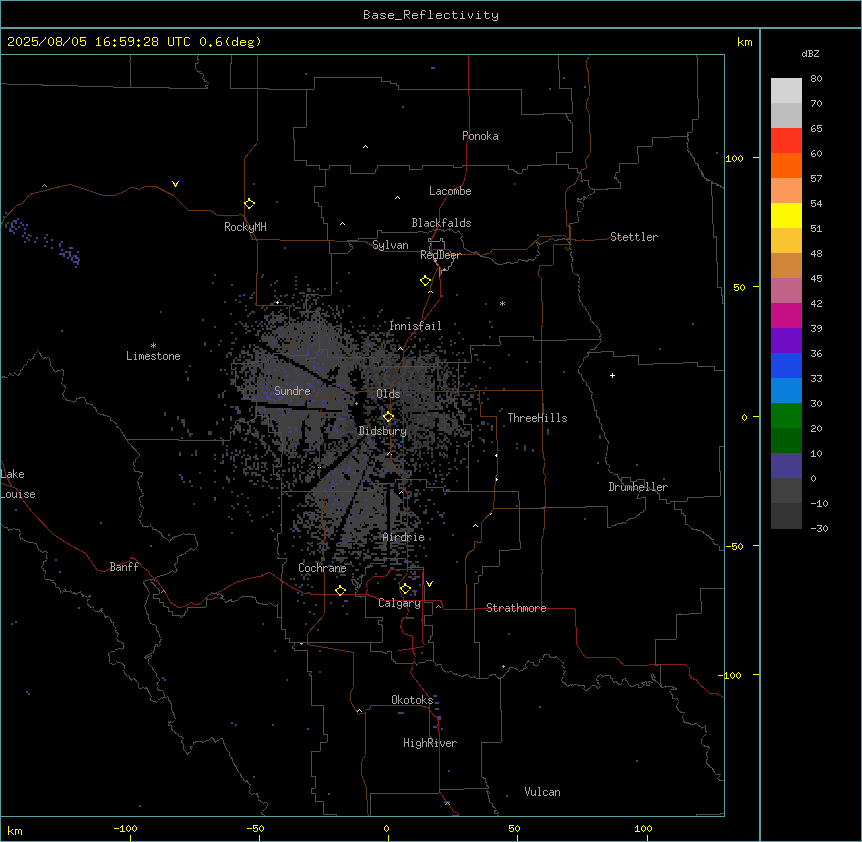Click the Strathmore label
862x842 pixels.
click(x=516, y=608)
